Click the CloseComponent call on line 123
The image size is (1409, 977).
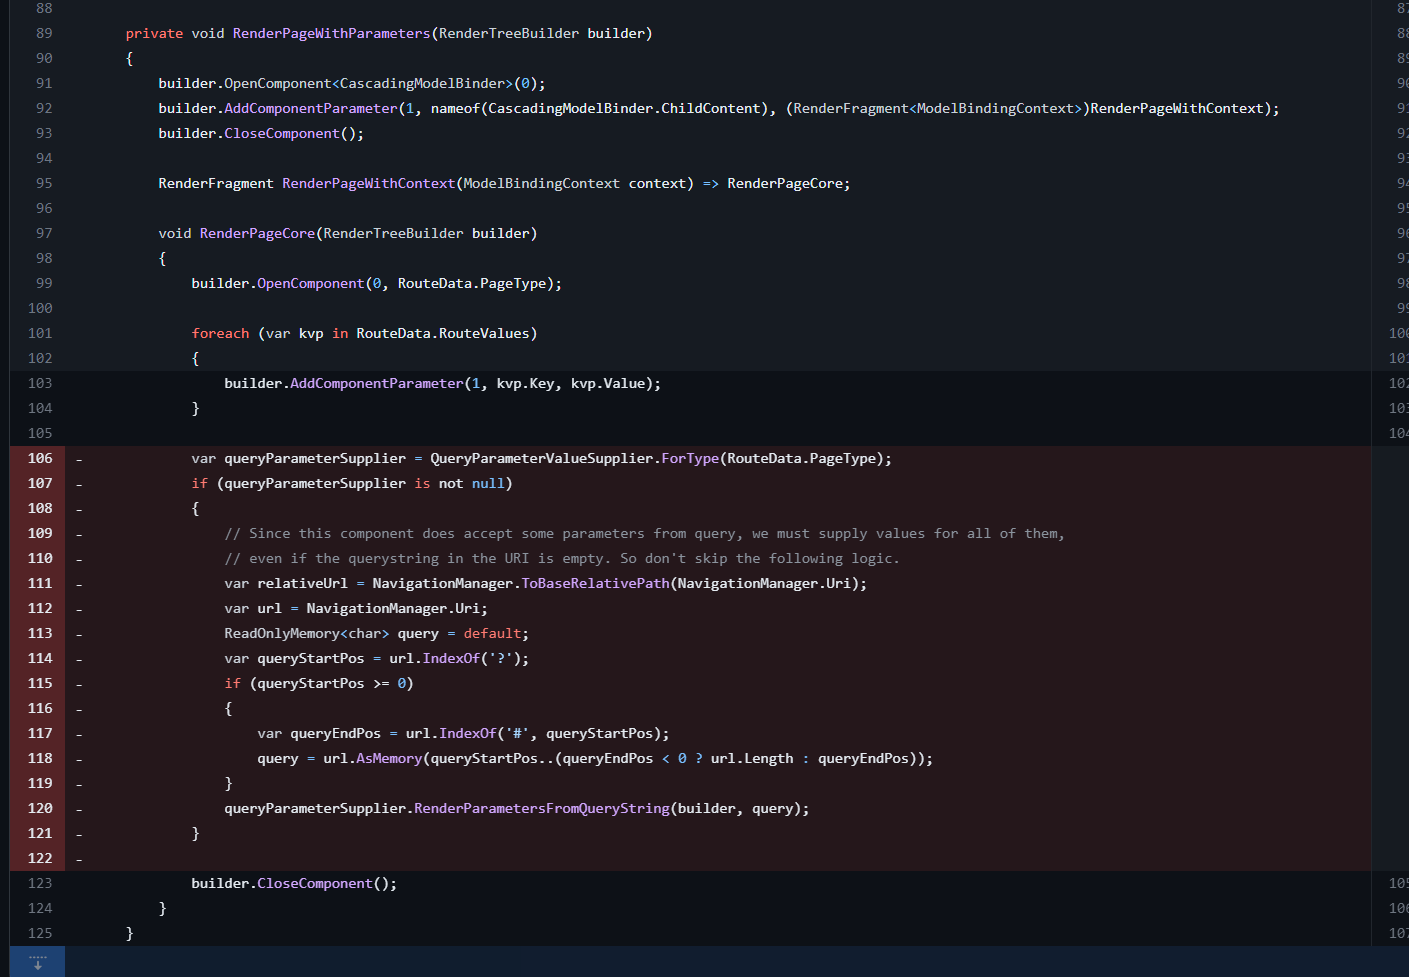coord(314,883)
